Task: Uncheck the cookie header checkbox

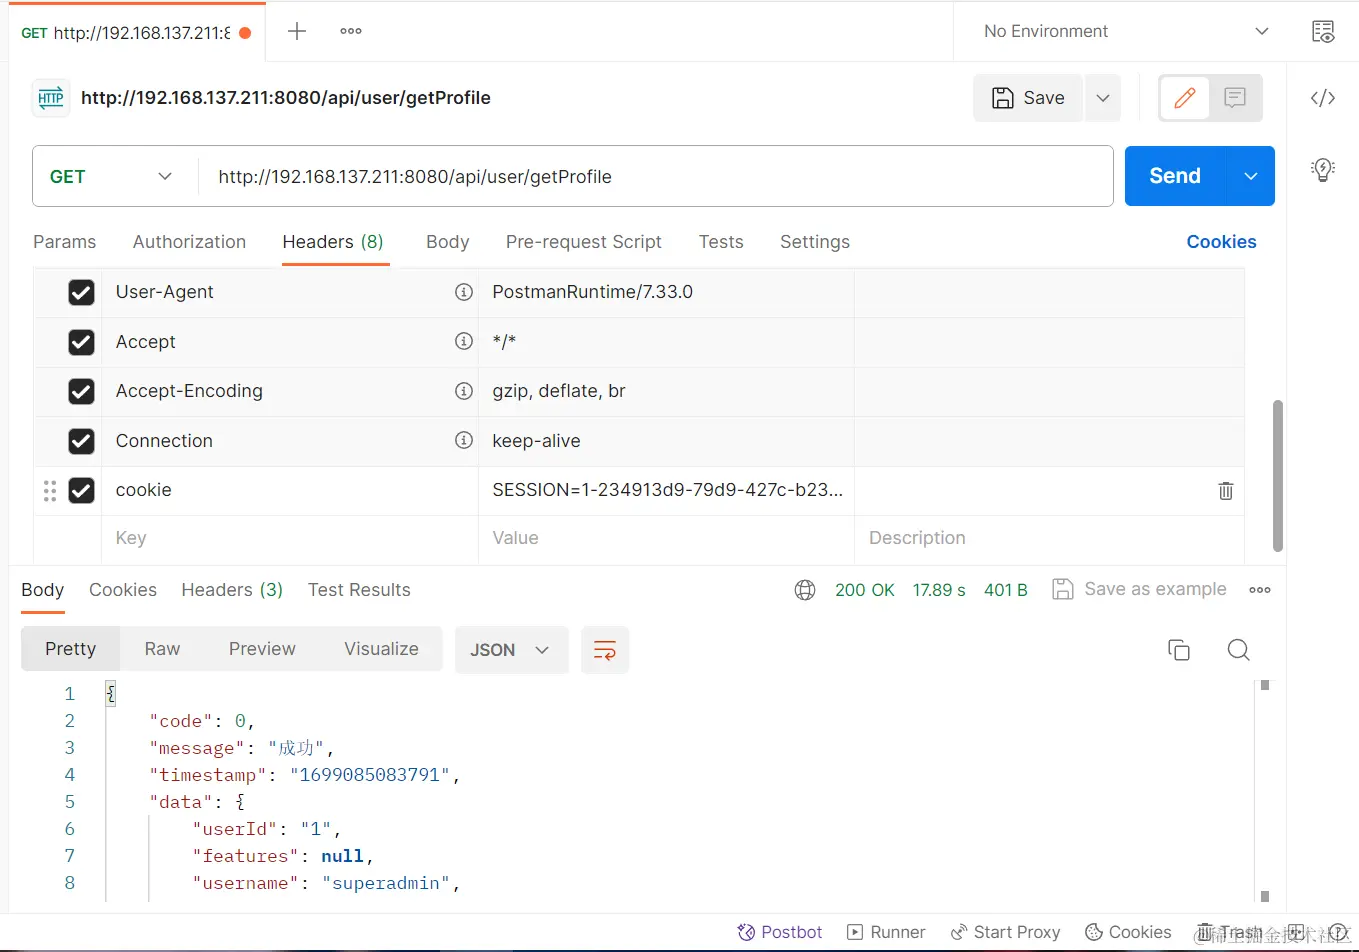Action: [x=81, y=490]
